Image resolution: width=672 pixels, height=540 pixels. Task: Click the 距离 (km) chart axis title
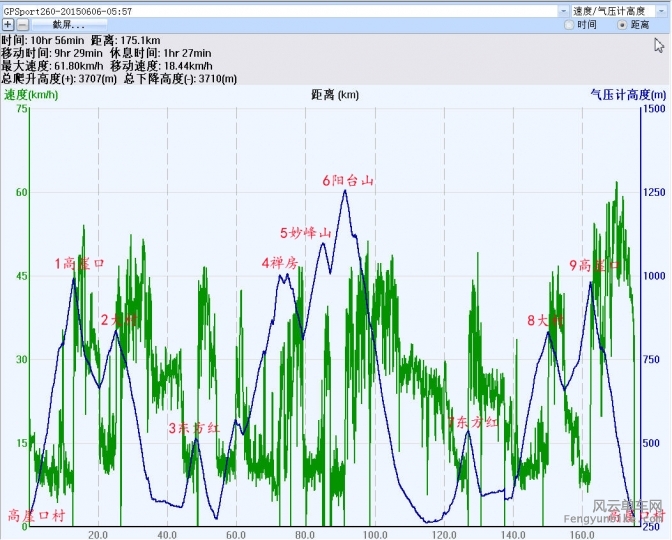click(x=335, y=95)
